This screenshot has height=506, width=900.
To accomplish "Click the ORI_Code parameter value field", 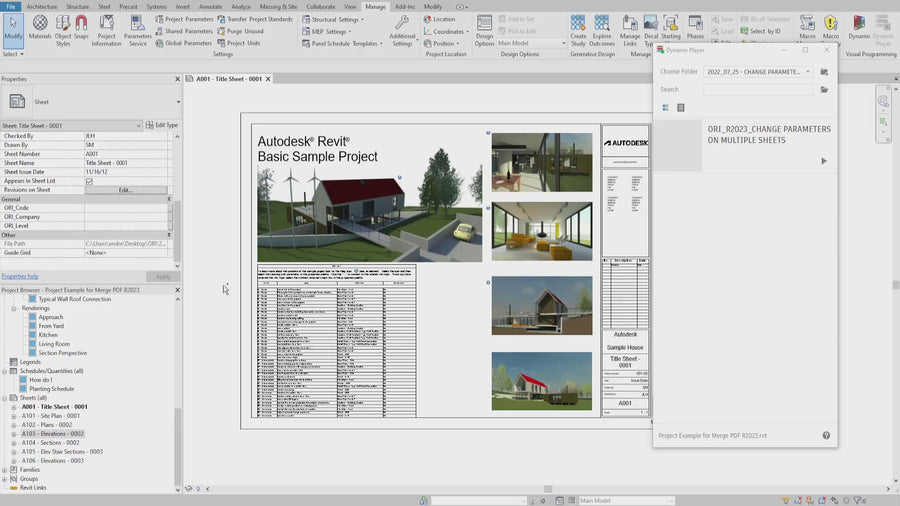I will click(127, 208).
